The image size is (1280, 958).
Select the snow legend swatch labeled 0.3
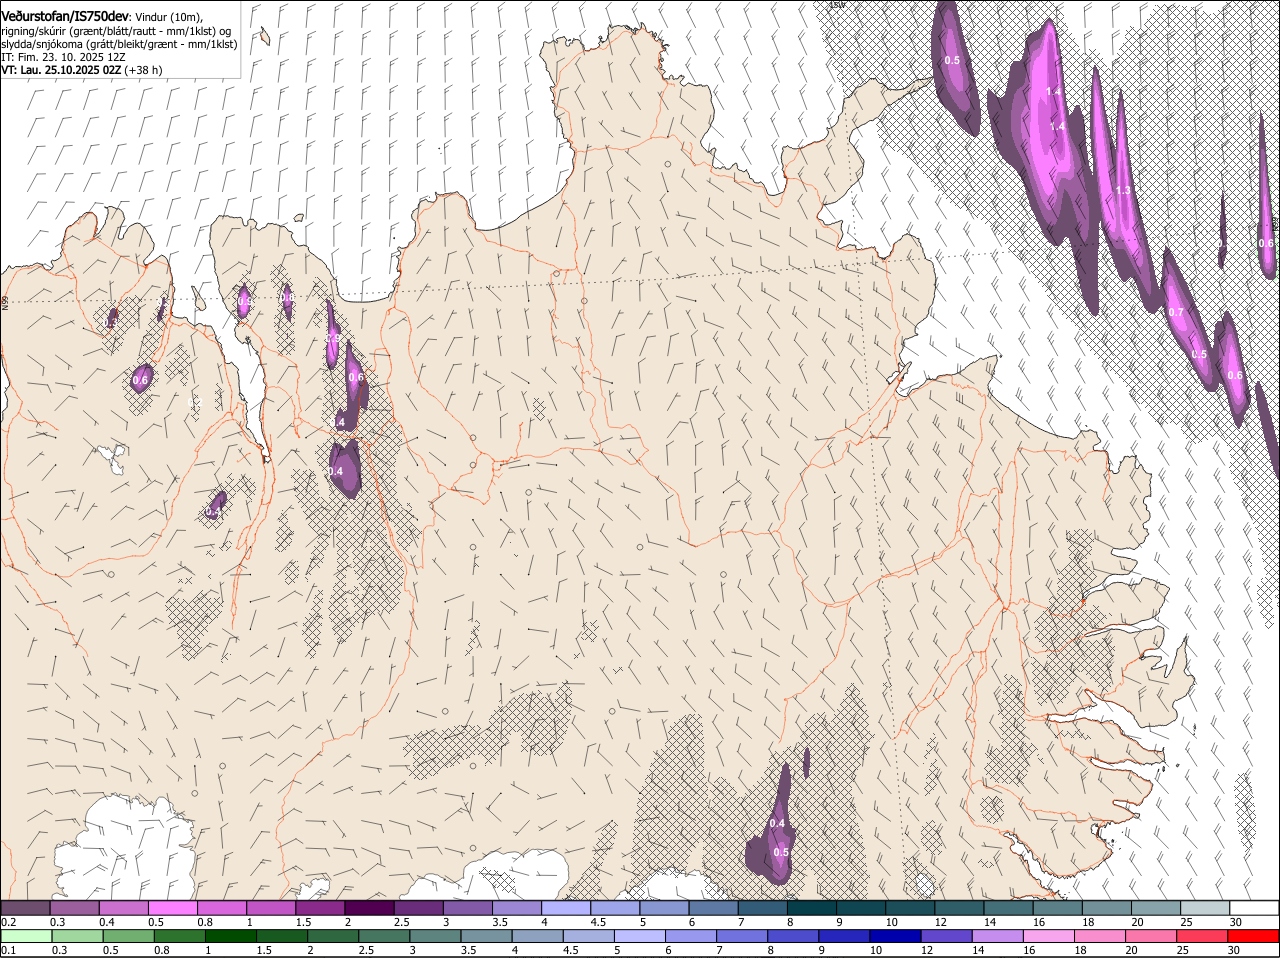click(x=75, y=907)
